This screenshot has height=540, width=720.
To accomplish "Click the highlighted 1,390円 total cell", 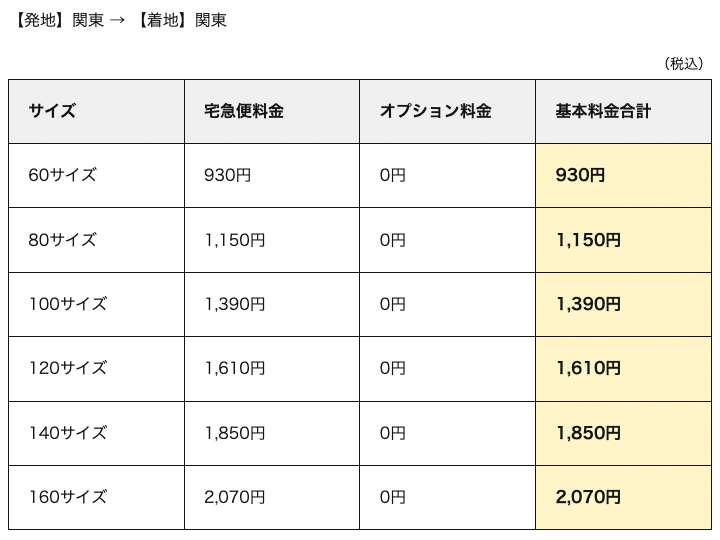I will (588, 304).
